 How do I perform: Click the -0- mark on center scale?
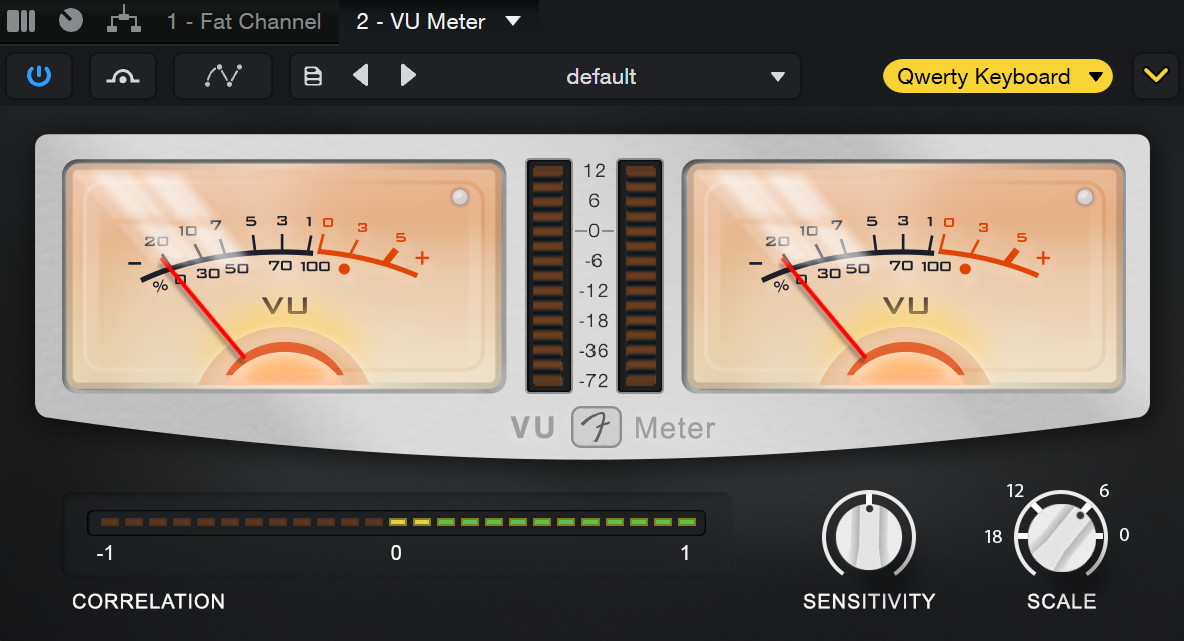[x=594, y=230]
